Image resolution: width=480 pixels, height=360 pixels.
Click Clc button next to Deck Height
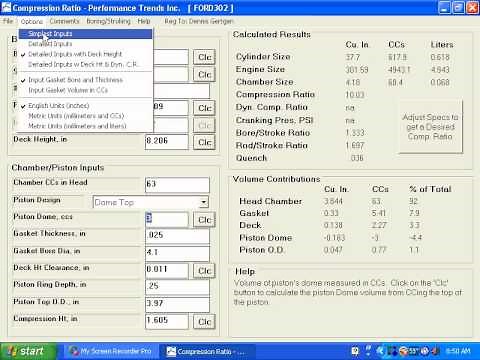click(204, 142)
